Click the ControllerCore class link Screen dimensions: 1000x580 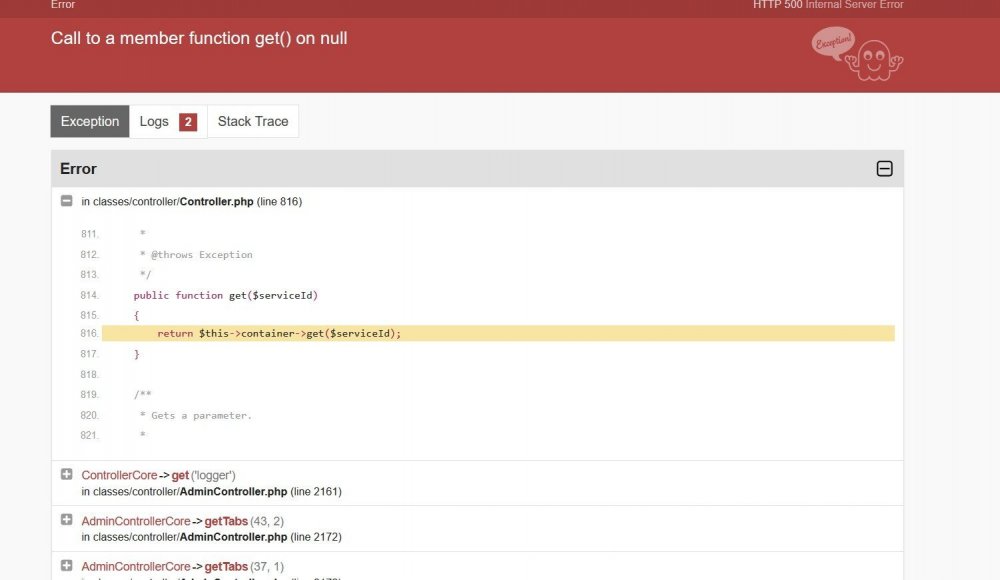119,475
